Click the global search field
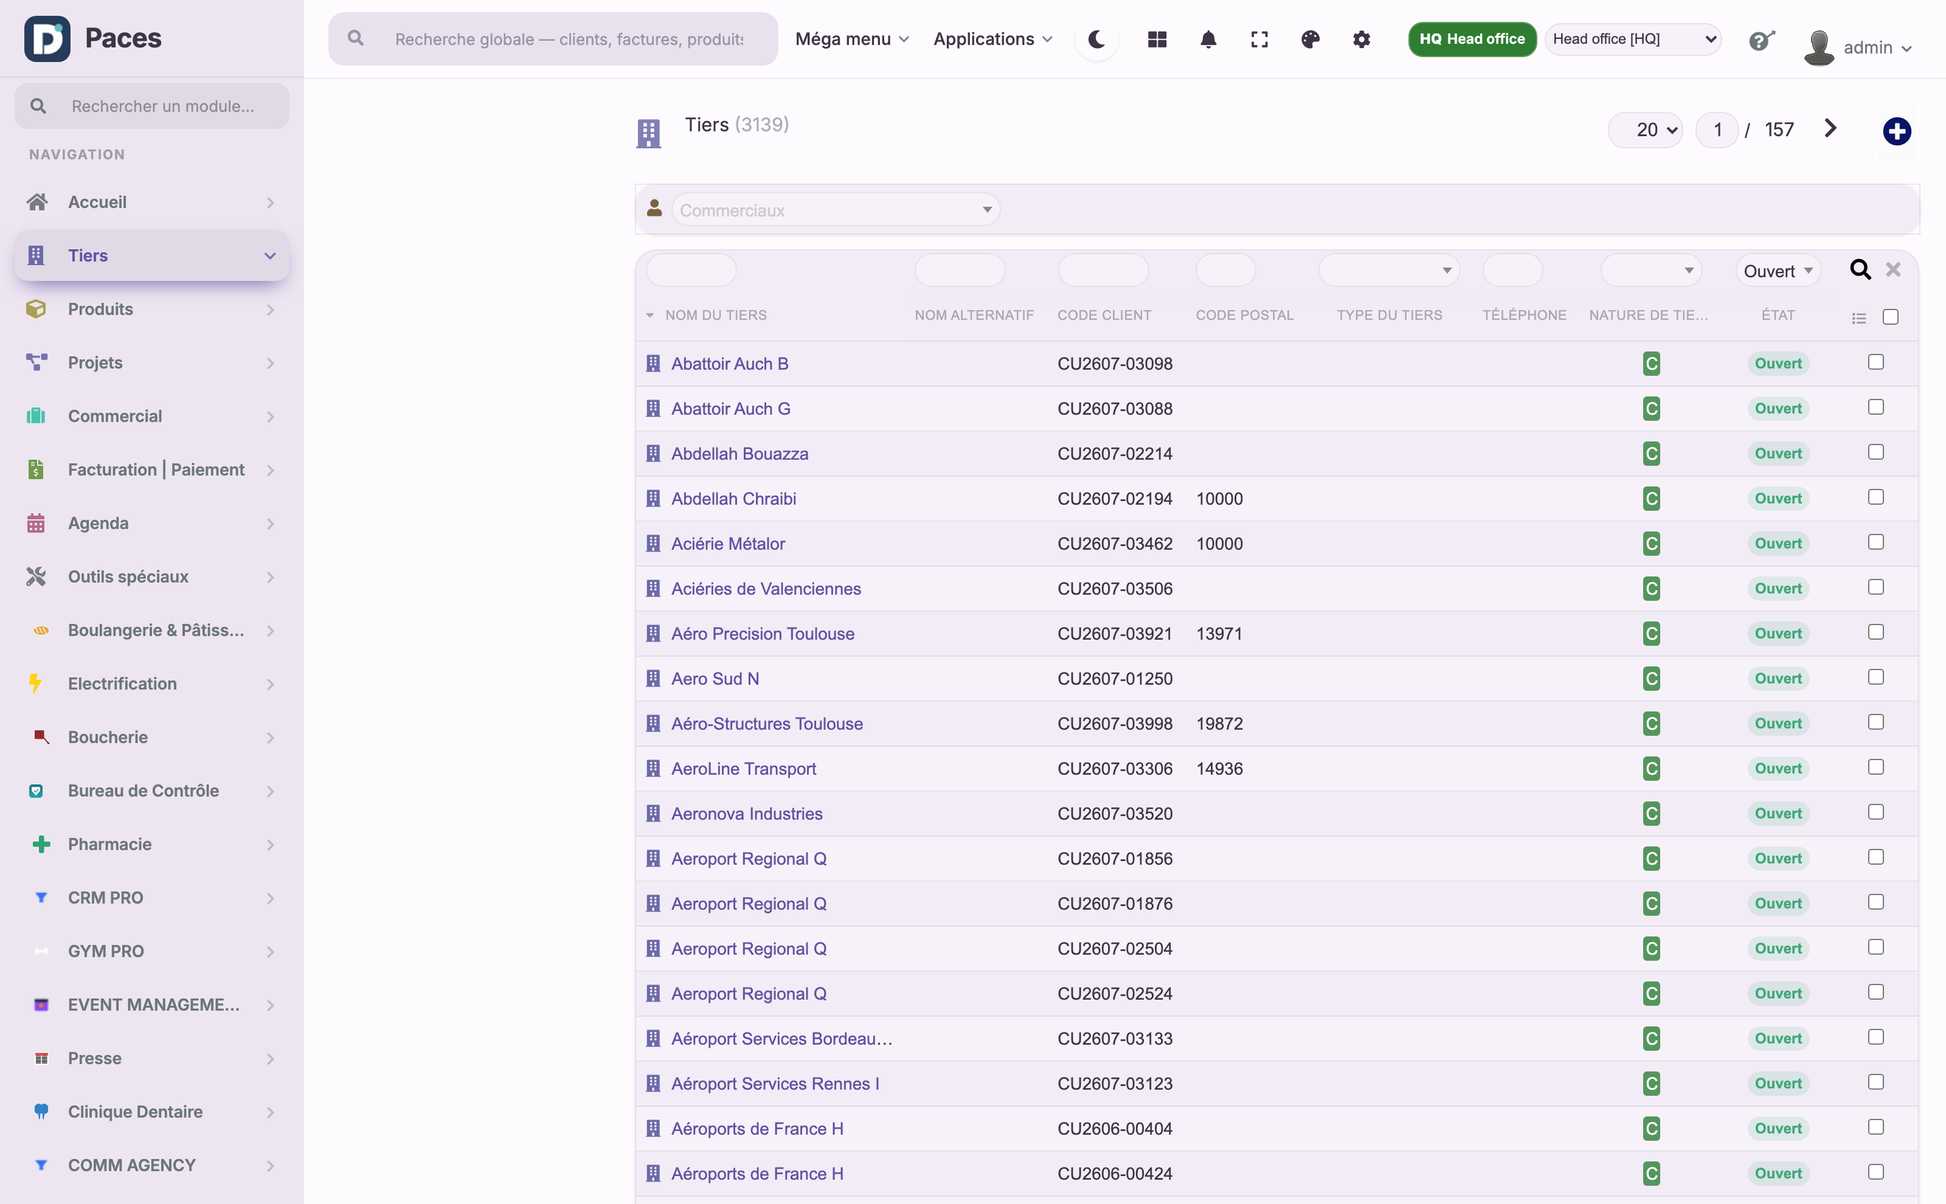Viewport: 1946px width, 1204px height. pyautogui.click(x=553, y=39)
